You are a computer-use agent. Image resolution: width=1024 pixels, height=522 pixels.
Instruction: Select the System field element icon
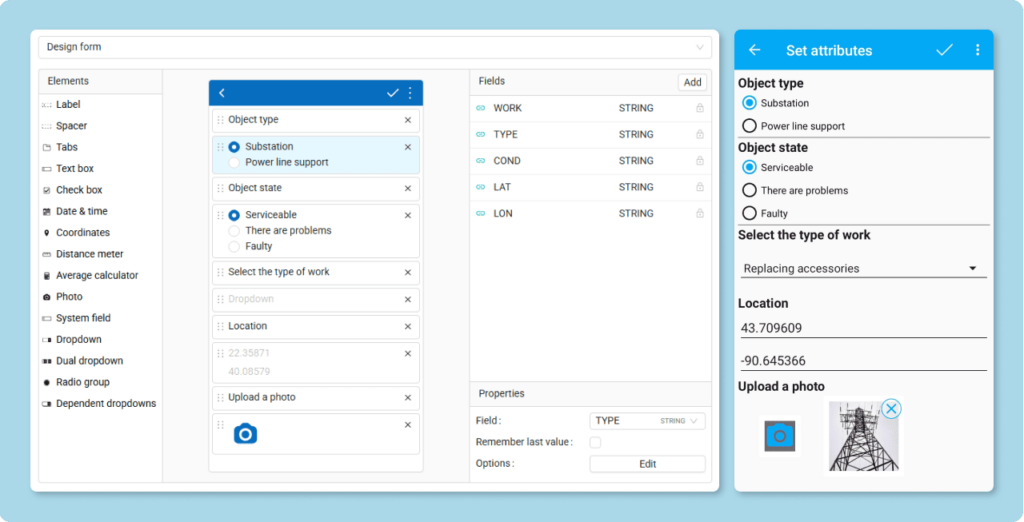(46, 318)
